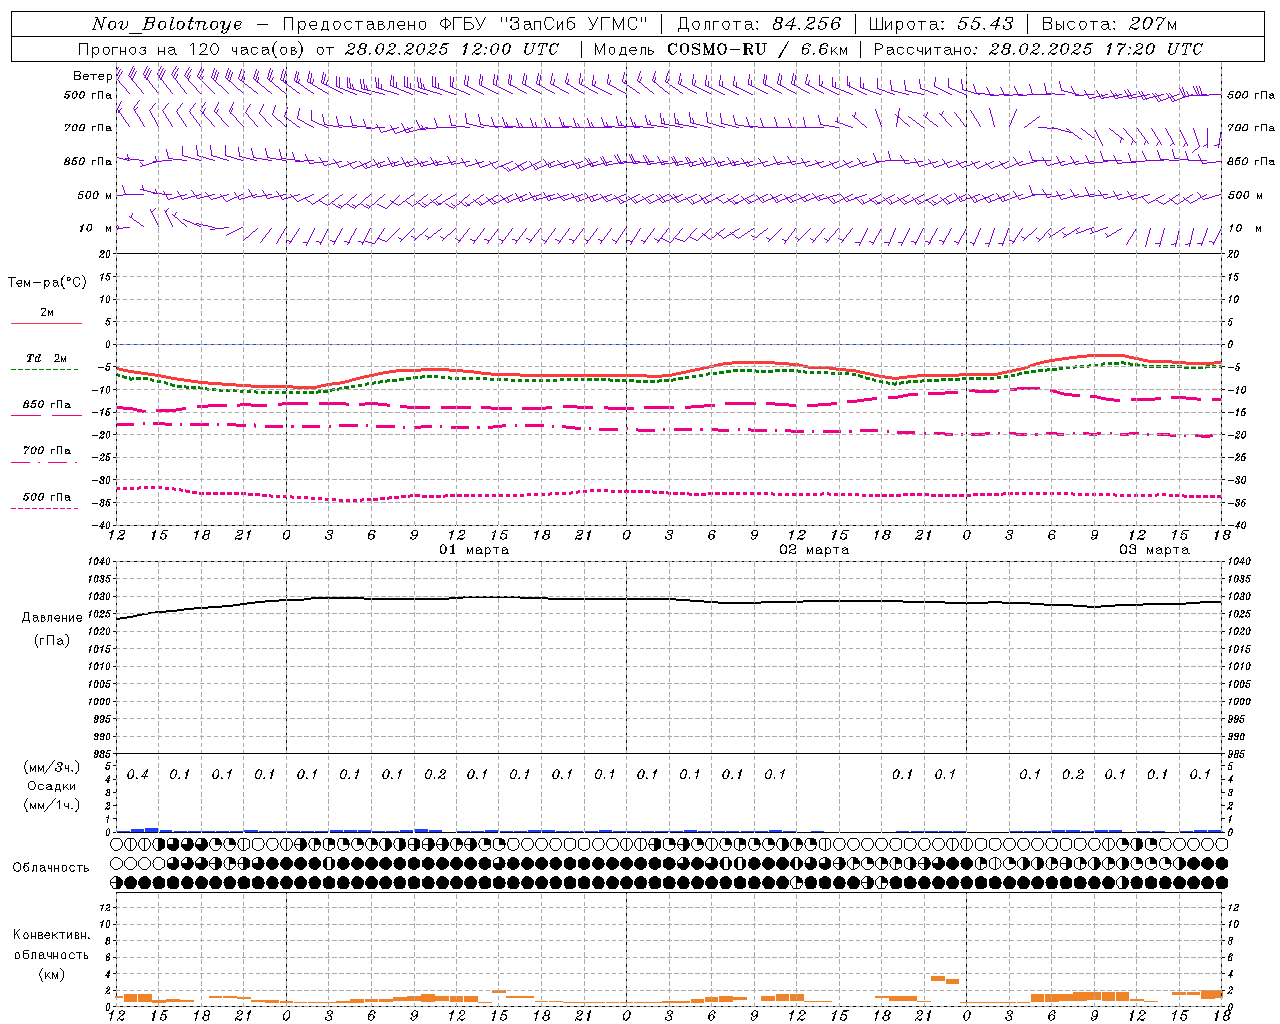Click the '850 гПа' temperature legend entry
Screen dimensions: 1280x1024
click(47, 405)
